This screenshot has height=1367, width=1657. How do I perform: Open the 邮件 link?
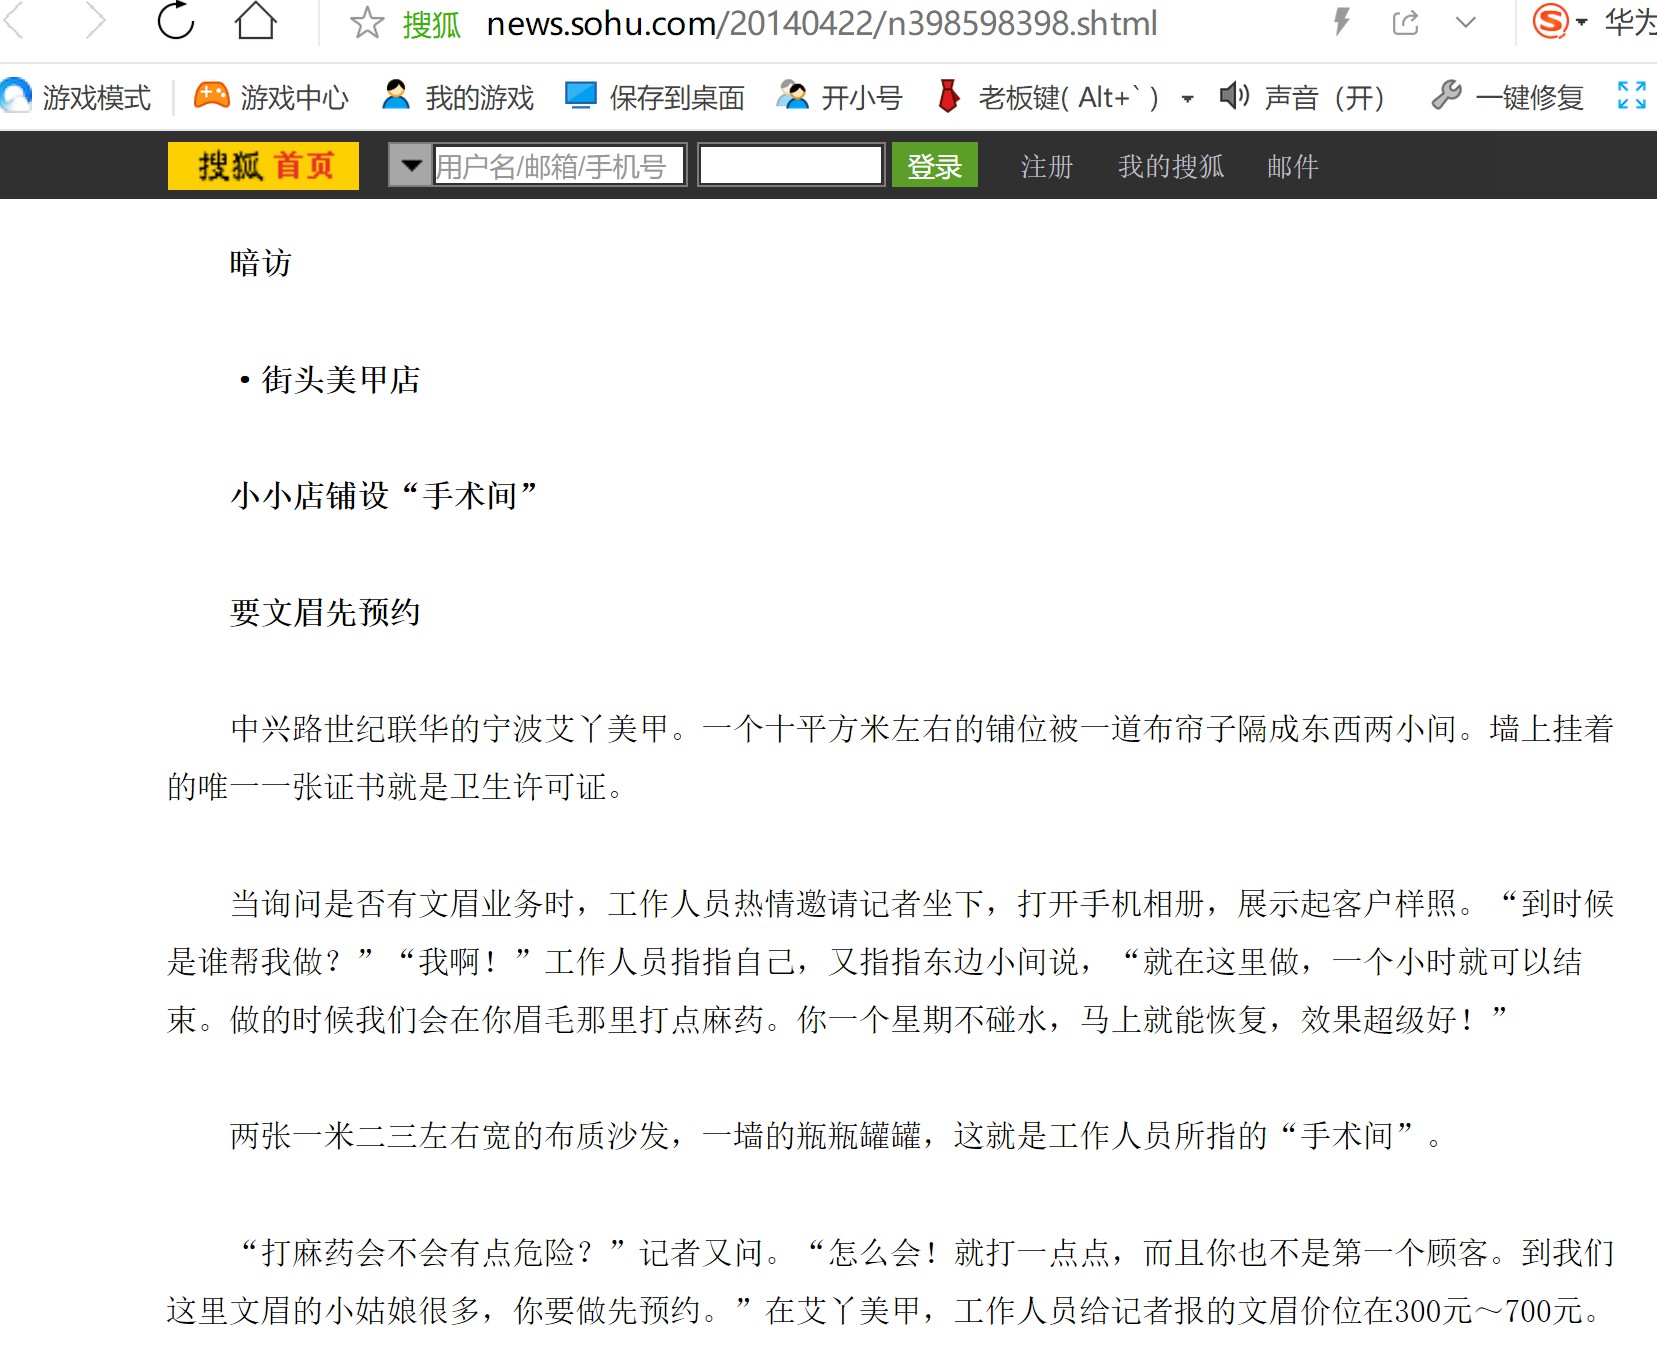pyautogui.click(x=1293, y=166)
